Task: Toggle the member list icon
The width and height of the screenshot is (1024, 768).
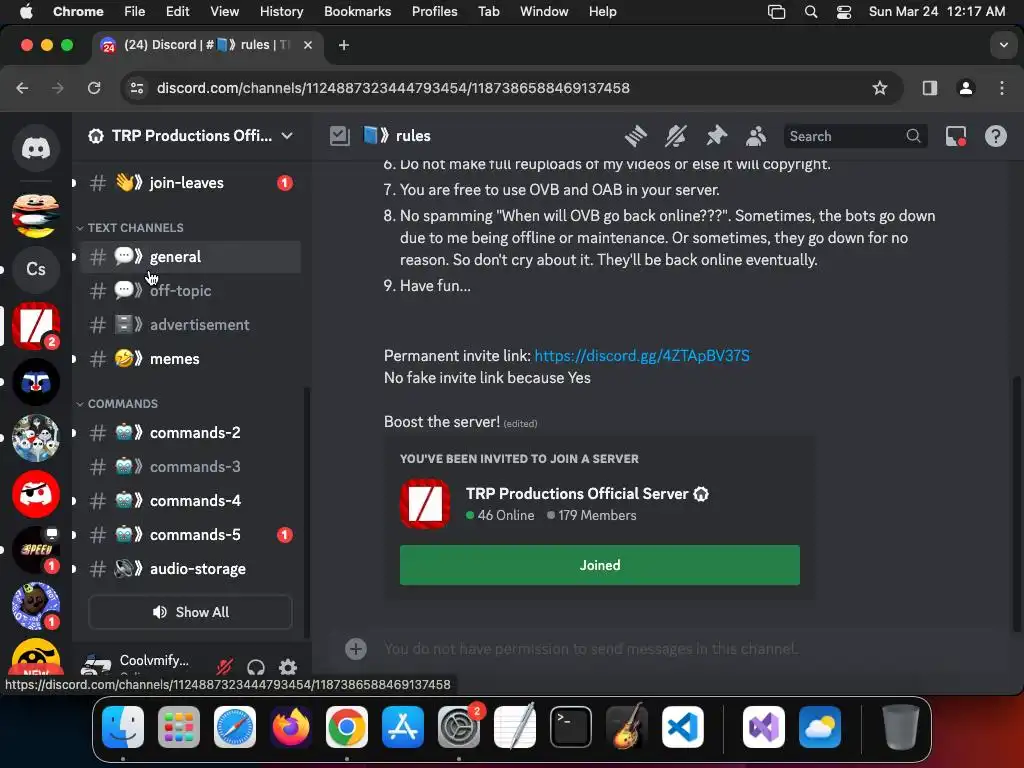Action: click(756, 136)
